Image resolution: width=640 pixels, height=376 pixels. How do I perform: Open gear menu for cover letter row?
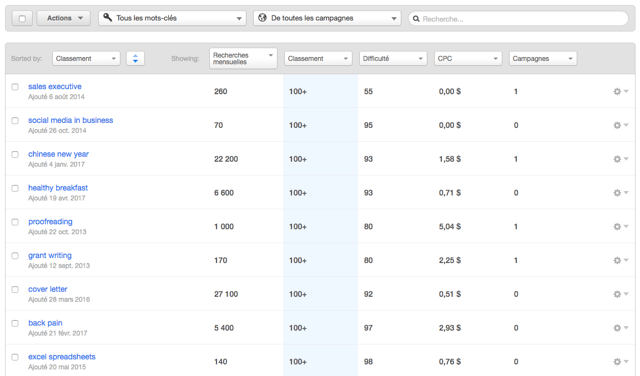620,294
